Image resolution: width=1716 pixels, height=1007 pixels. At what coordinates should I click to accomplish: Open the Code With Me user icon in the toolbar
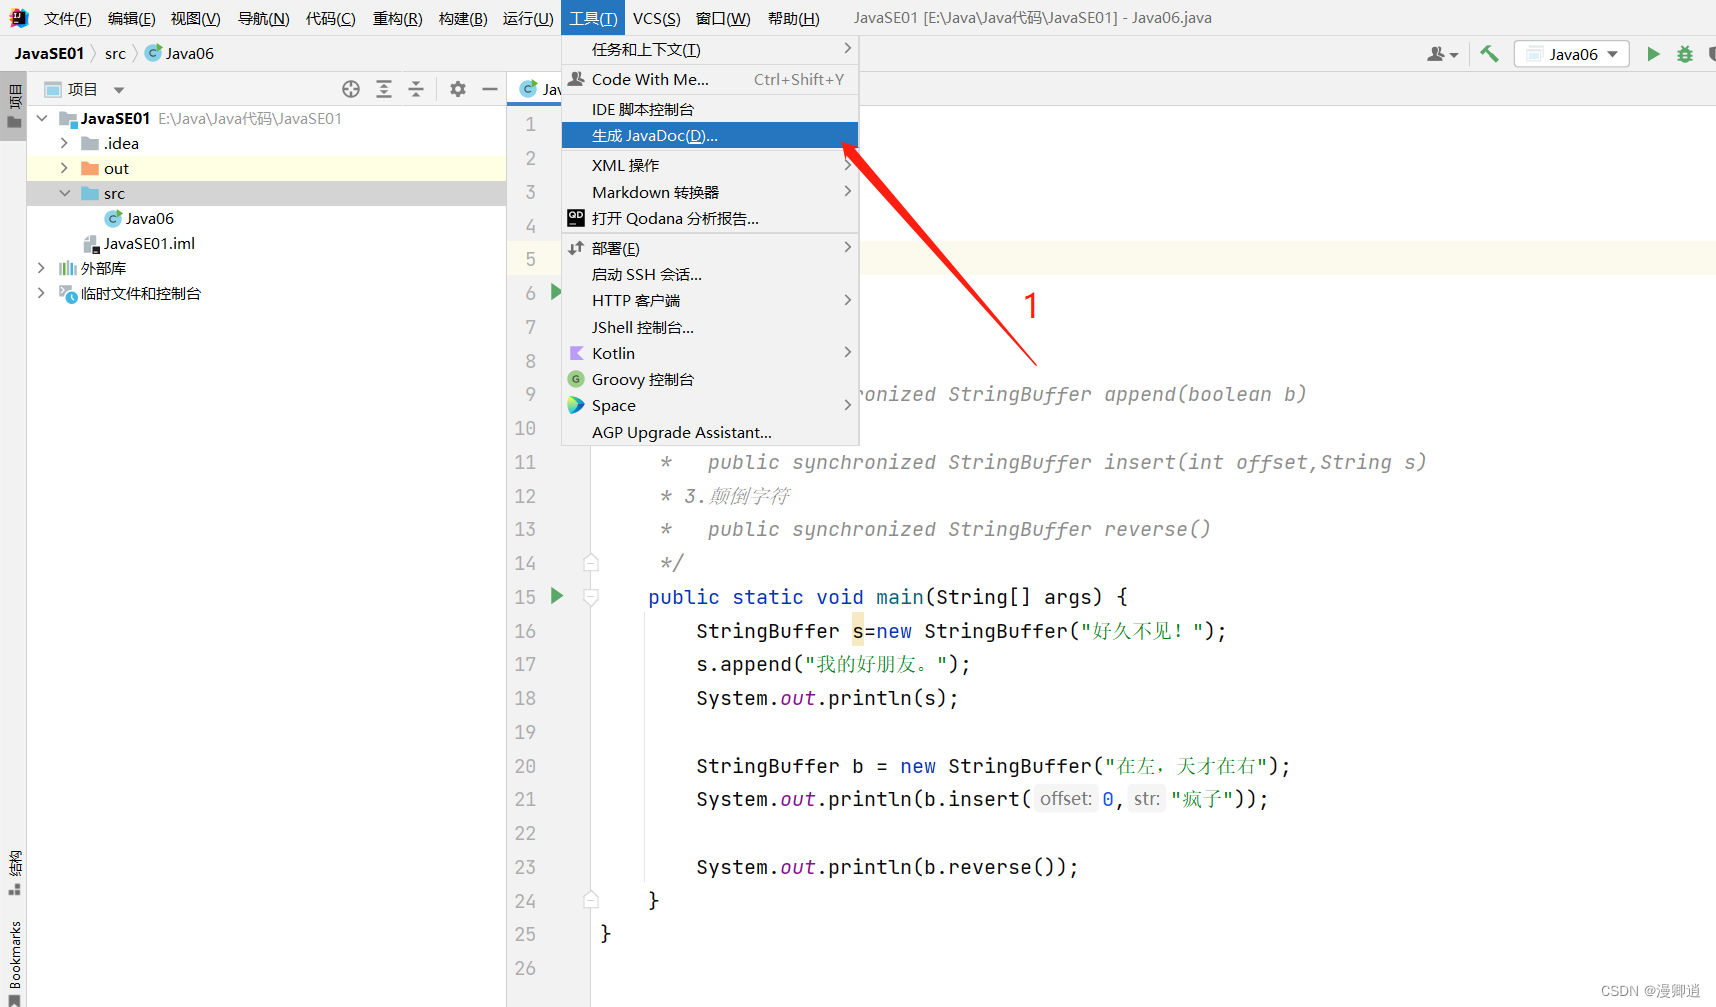pos(1442,54)
